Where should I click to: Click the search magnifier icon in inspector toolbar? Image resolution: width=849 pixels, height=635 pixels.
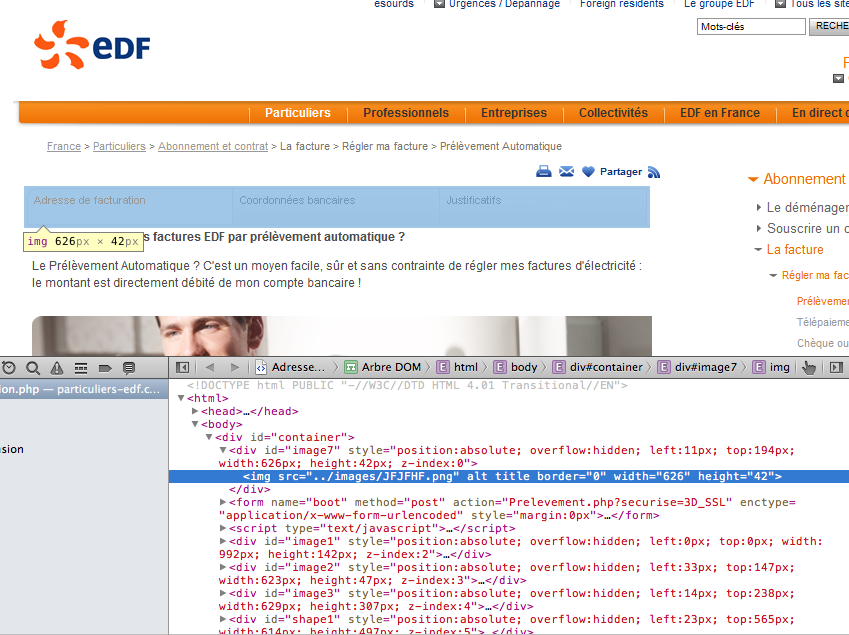coord(33,368)
